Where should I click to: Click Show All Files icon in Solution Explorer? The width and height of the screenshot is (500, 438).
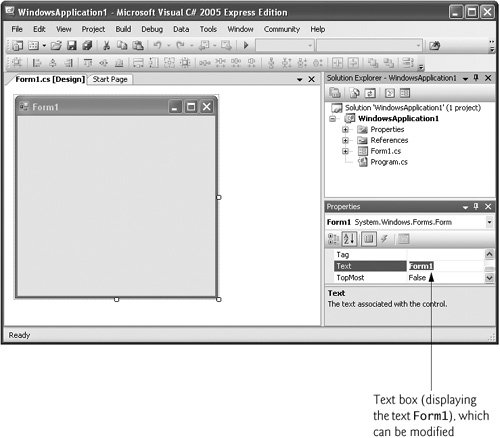tap(354, 93)
